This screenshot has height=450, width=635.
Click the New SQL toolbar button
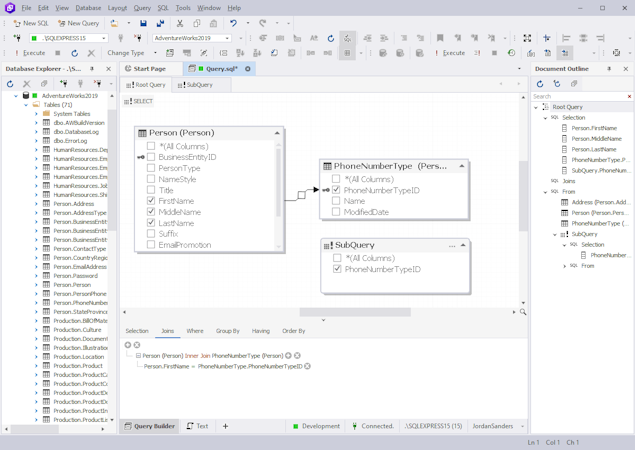pos(31,23)
